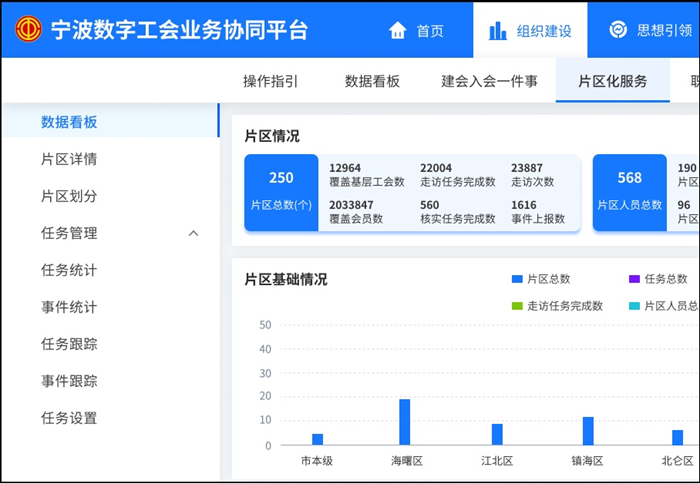
Task: Open 片区详情 in the sidebar
Action: [x=69, y=160]
